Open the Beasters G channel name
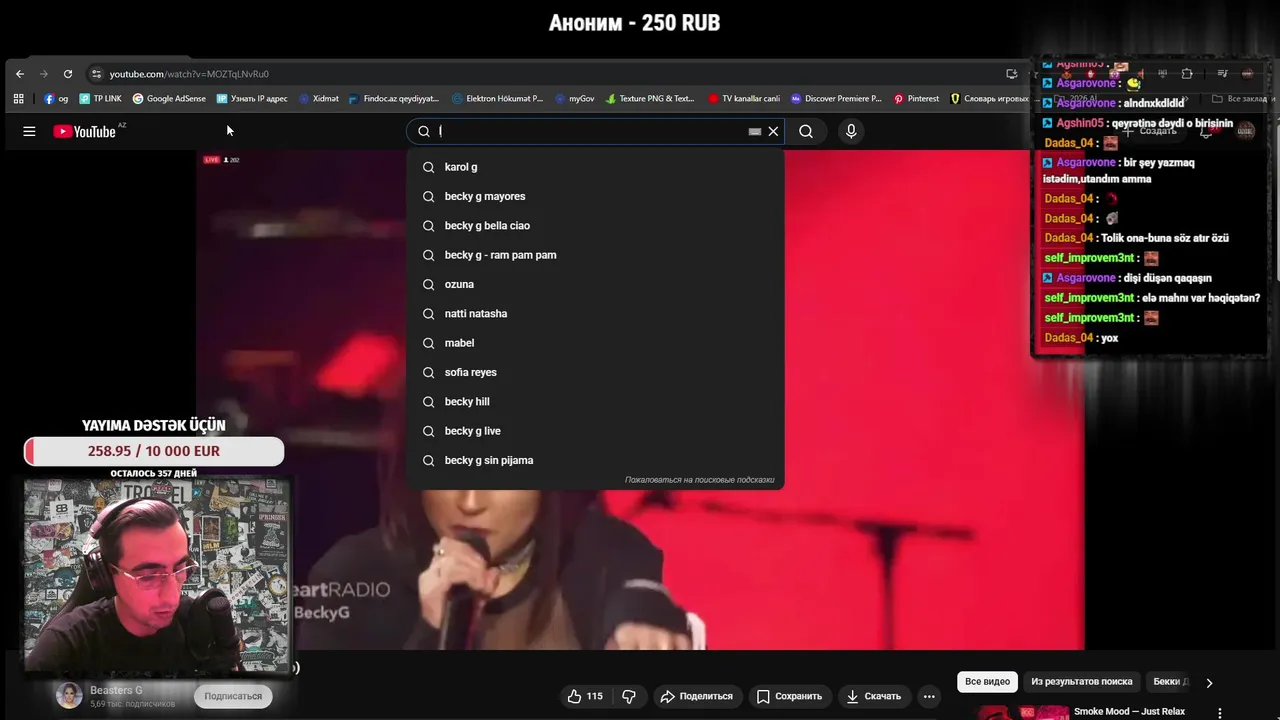1280x720 pixels. pyautogui.click(x=116, y=690)
